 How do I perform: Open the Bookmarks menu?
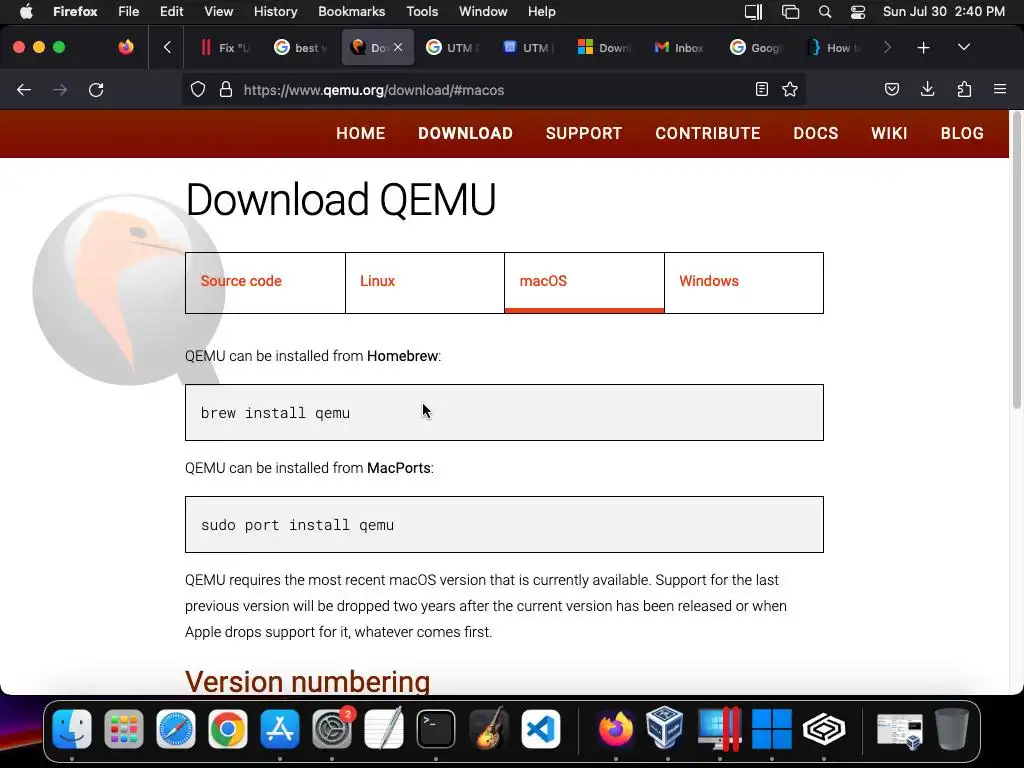tap(351, 12)
